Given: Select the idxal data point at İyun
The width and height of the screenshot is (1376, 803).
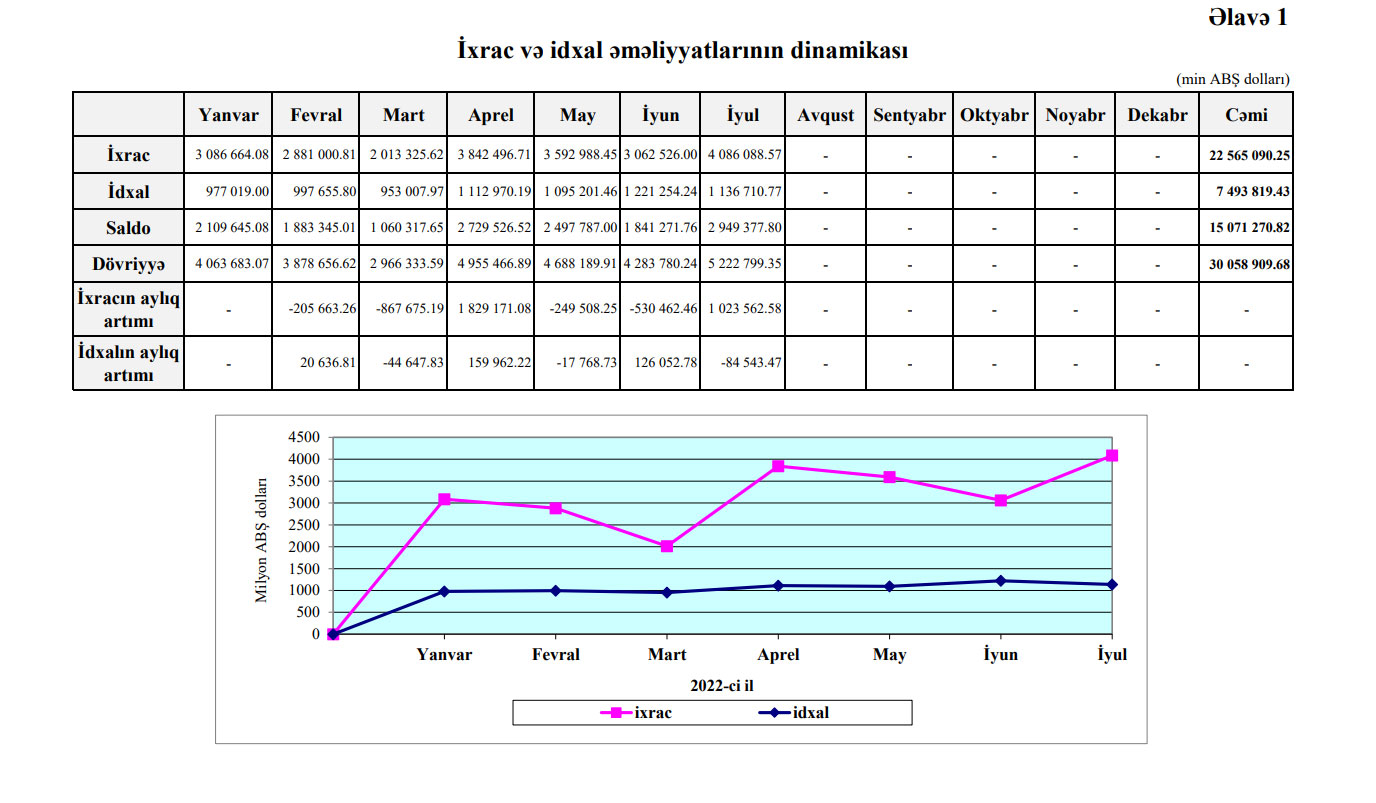Looking at the screenshot, I should point(1001,580).
